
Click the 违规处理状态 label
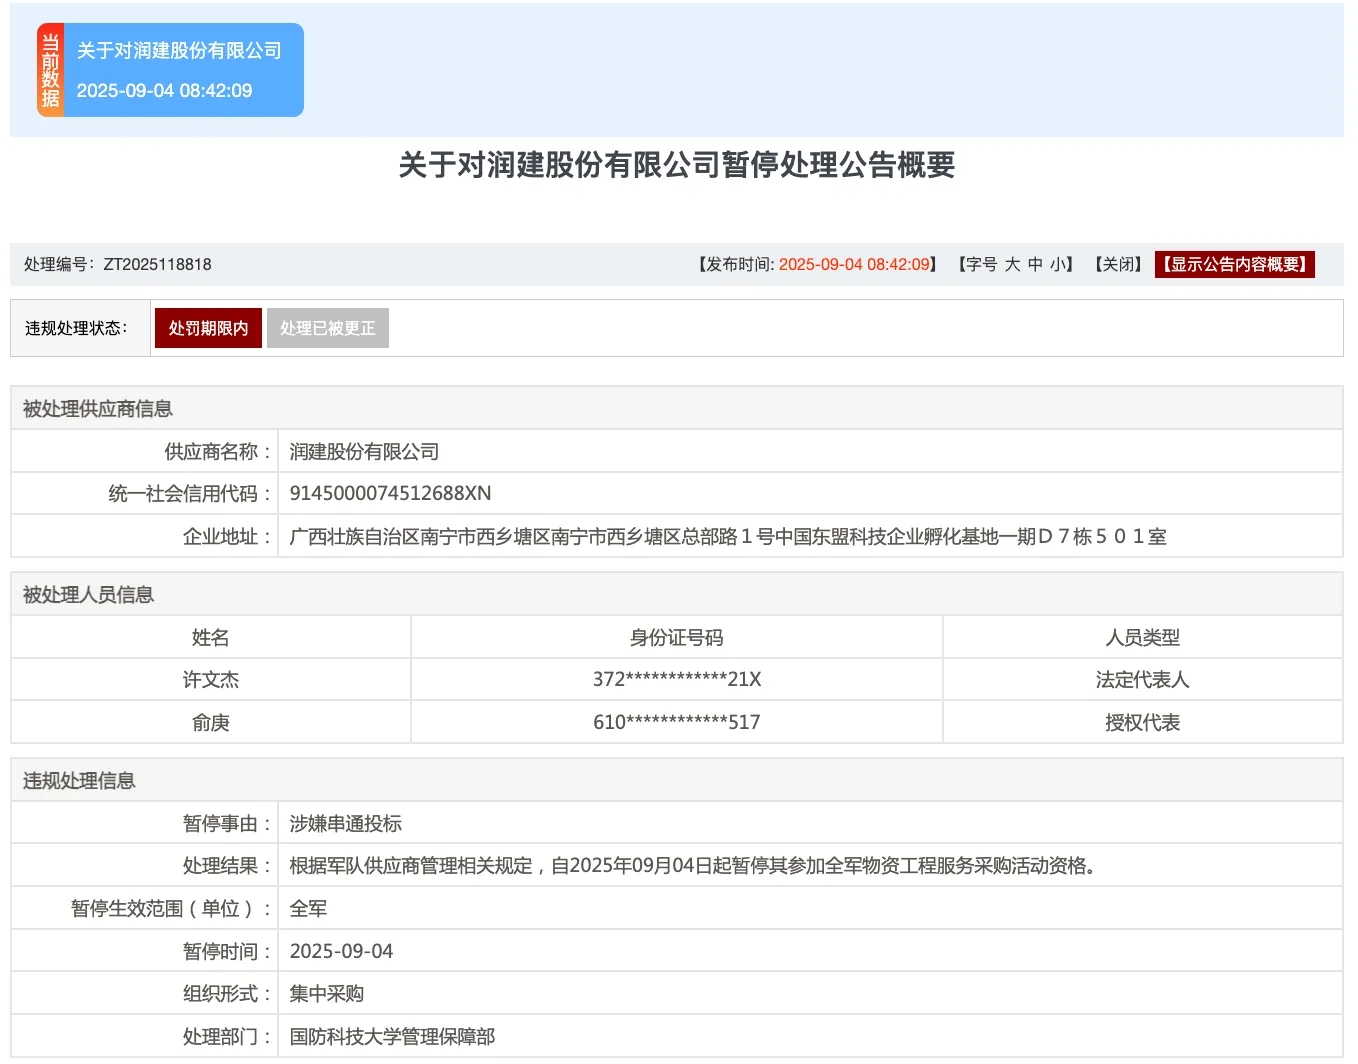pyautogui.click(x=77, y=328)
